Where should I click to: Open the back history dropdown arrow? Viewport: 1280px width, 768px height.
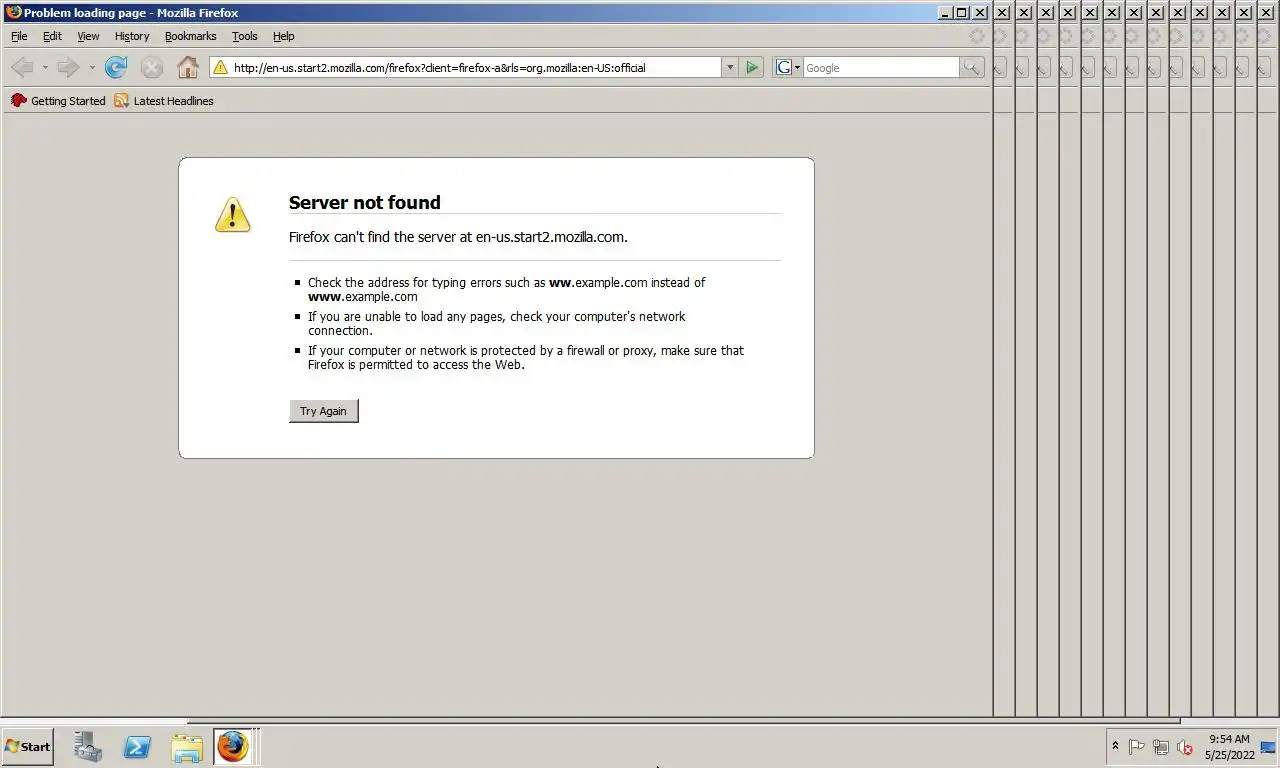(x=44, y=68)
